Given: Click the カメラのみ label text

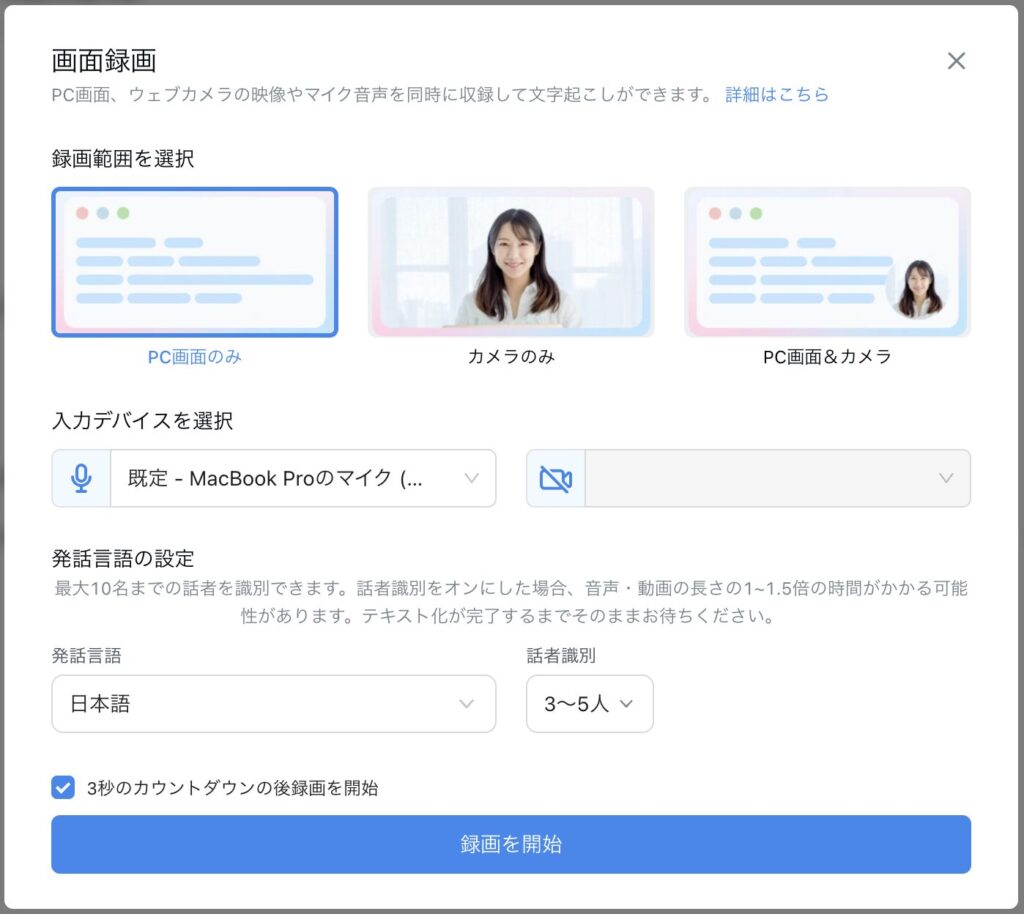Looking at the screenshot, I should click(511, 356).
